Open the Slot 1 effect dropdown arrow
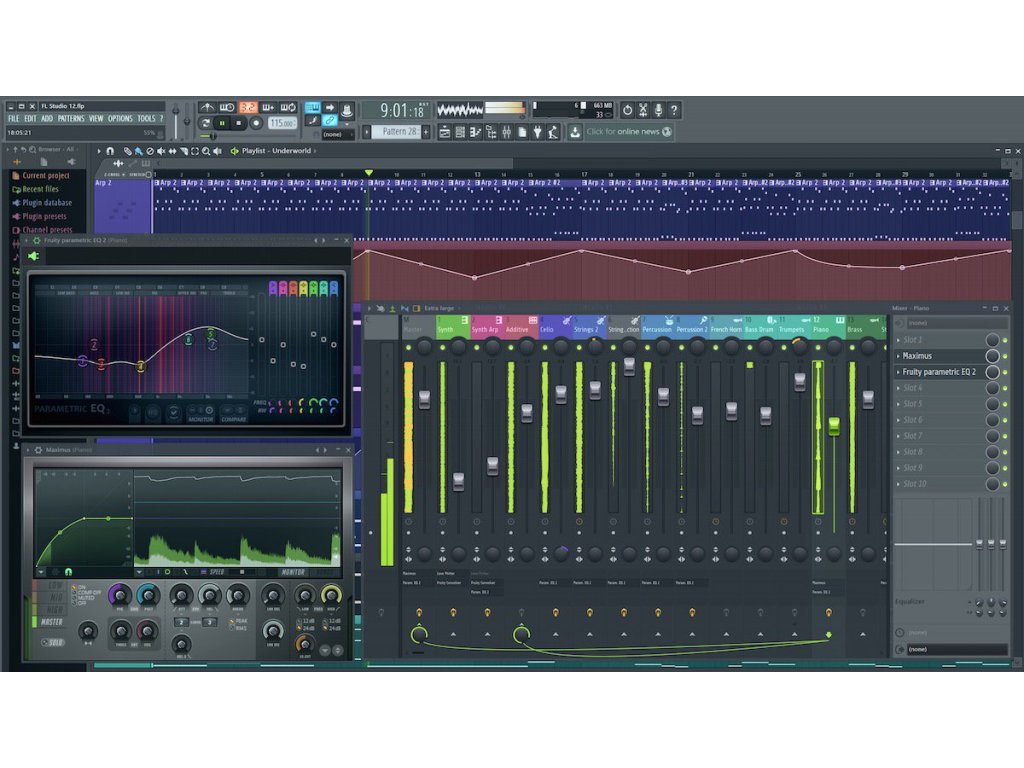Screen dimensions: 1024x768 tap(898, 340)
